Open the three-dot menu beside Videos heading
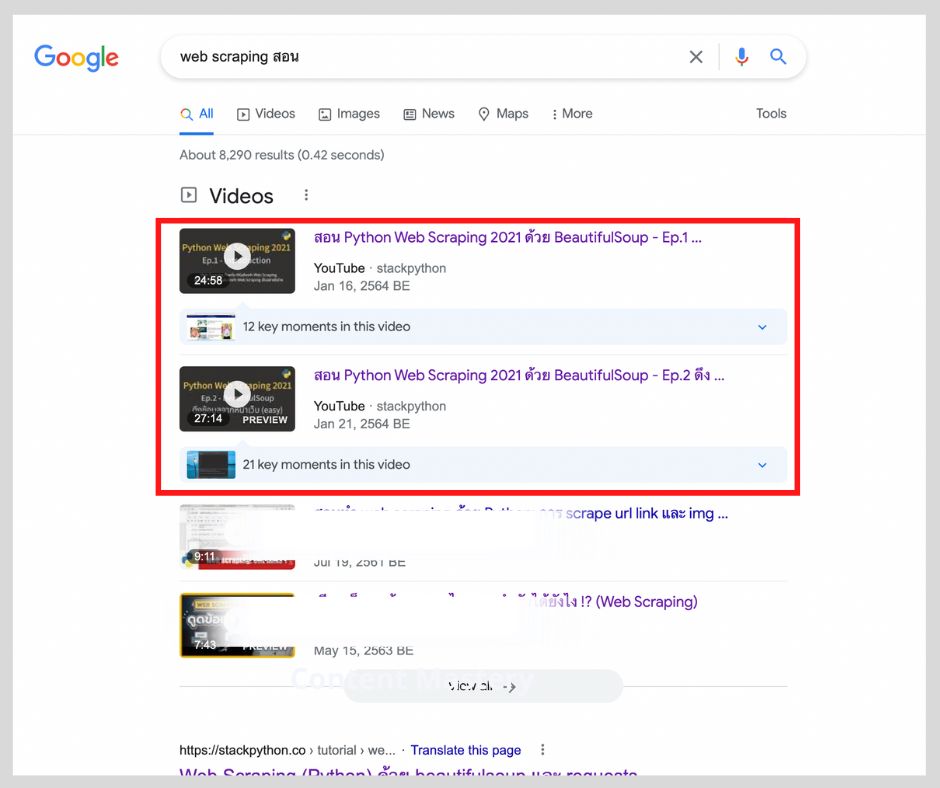 click(x=306, y=195)
